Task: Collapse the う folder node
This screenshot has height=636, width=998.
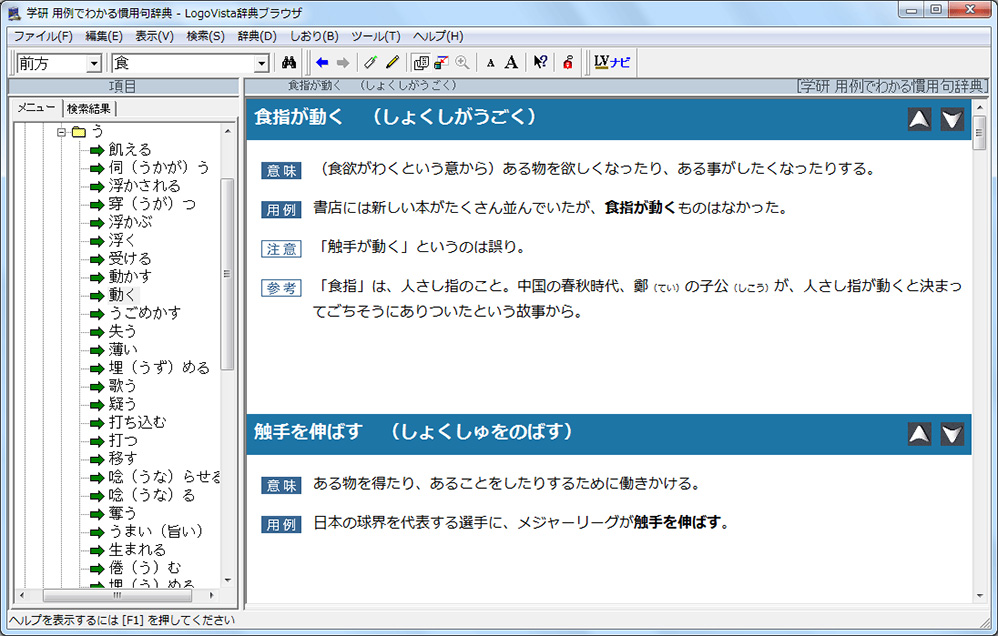Action: click(62, 132)
